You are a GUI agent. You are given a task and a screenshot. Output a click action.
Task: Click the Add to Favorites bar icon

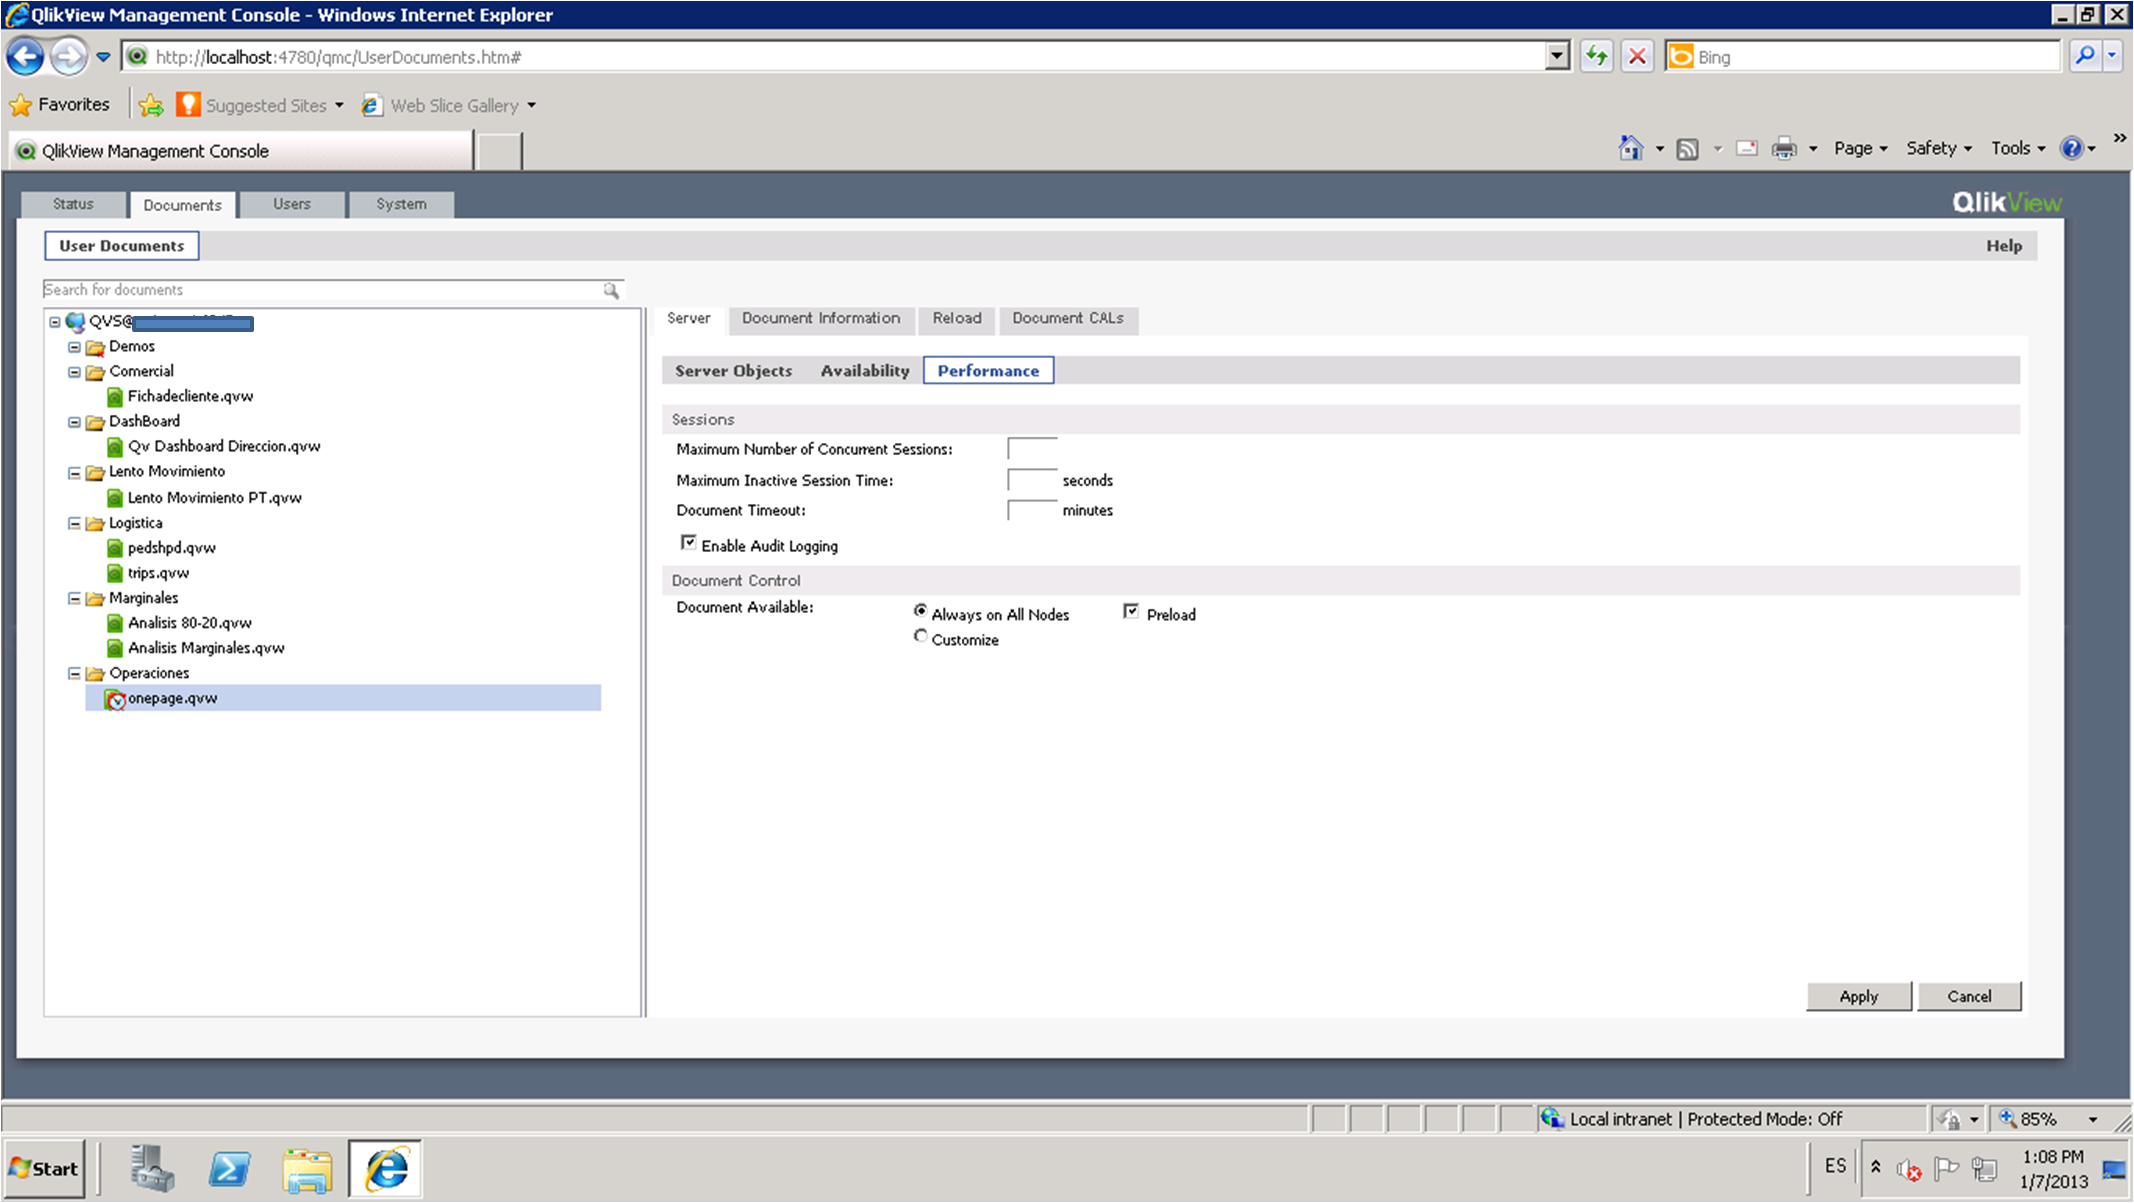151,105
